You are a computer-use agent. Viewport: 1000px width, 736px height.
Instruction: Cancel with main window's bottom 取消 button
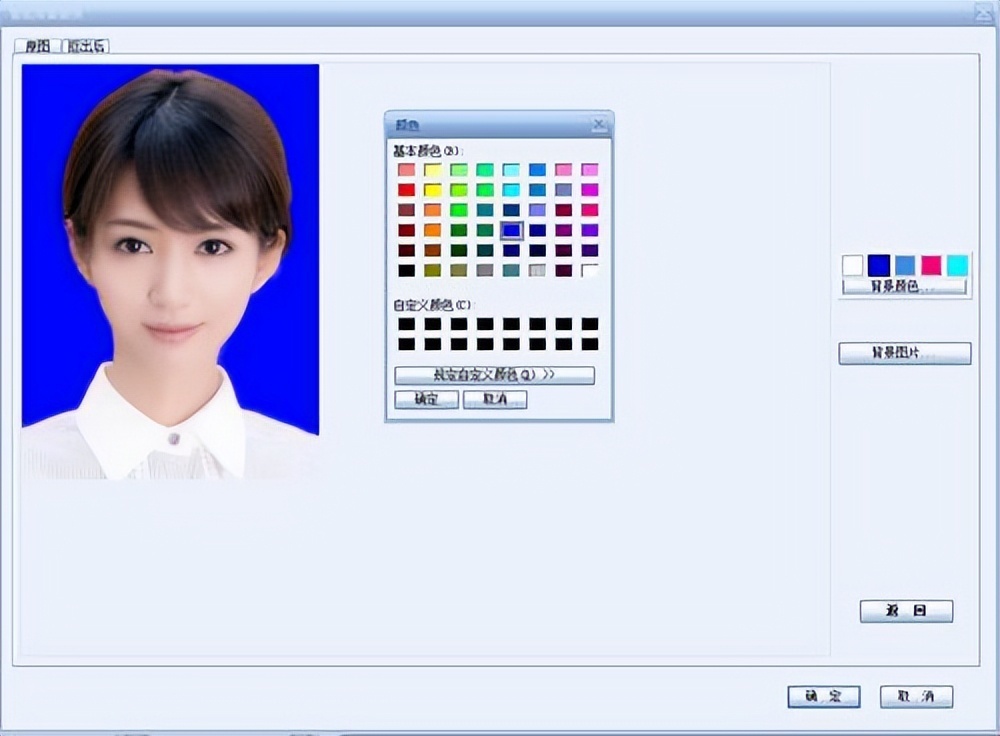click(916, 696)
